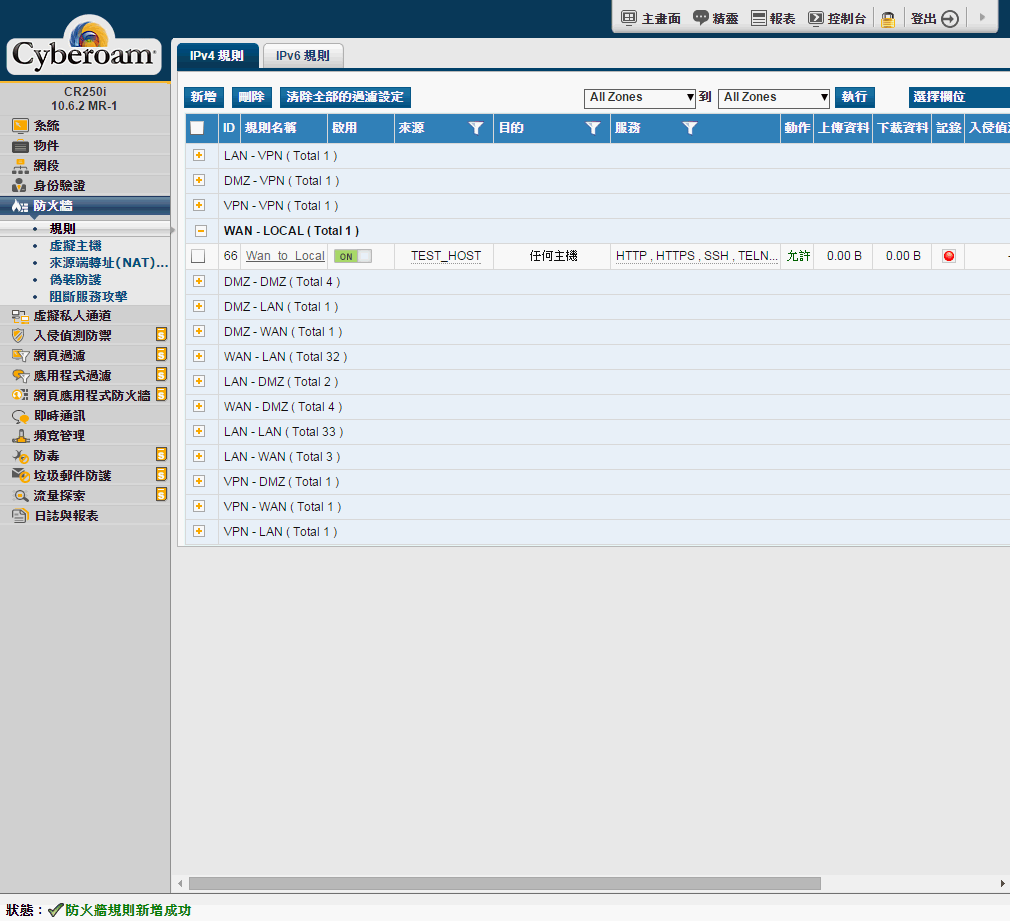Select 偽裝防護 submenu item
This screenshot has height=921, width=1010.
coord(75,280)
